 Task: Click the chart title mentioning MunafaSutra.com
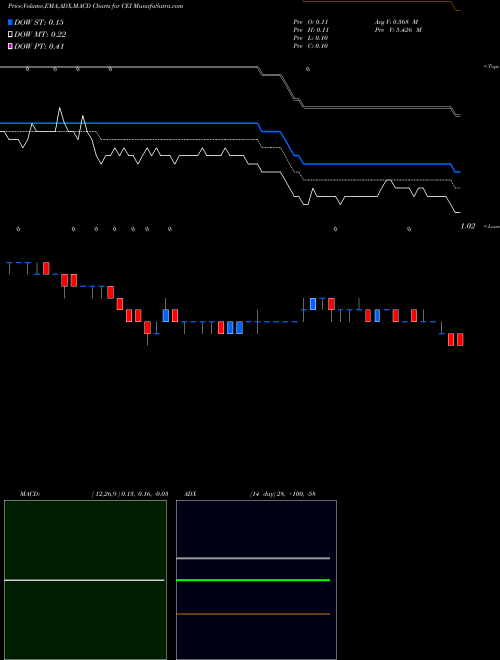pos(95,6)
